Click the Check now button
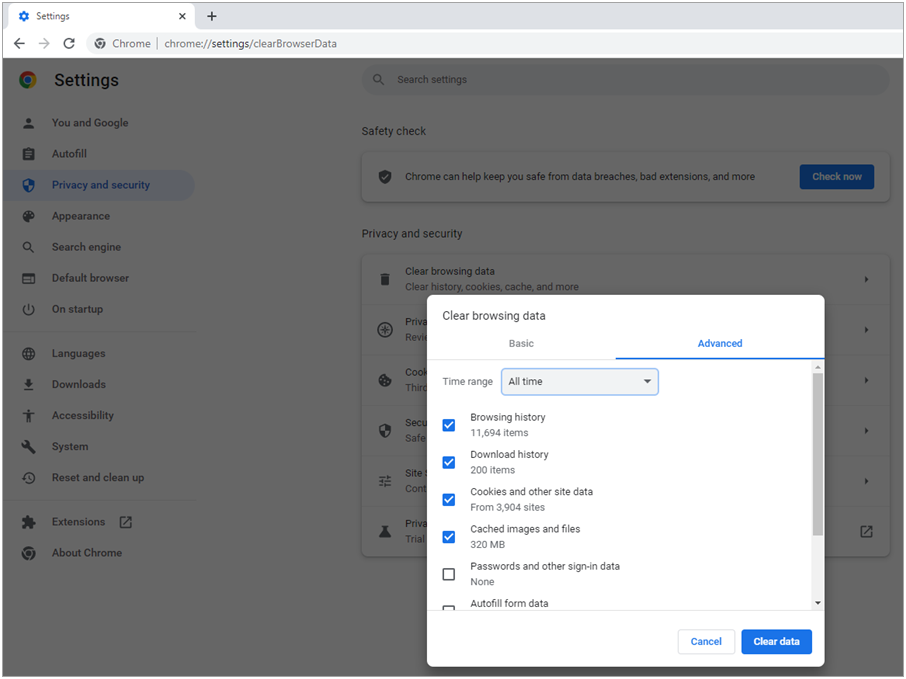 837,177
